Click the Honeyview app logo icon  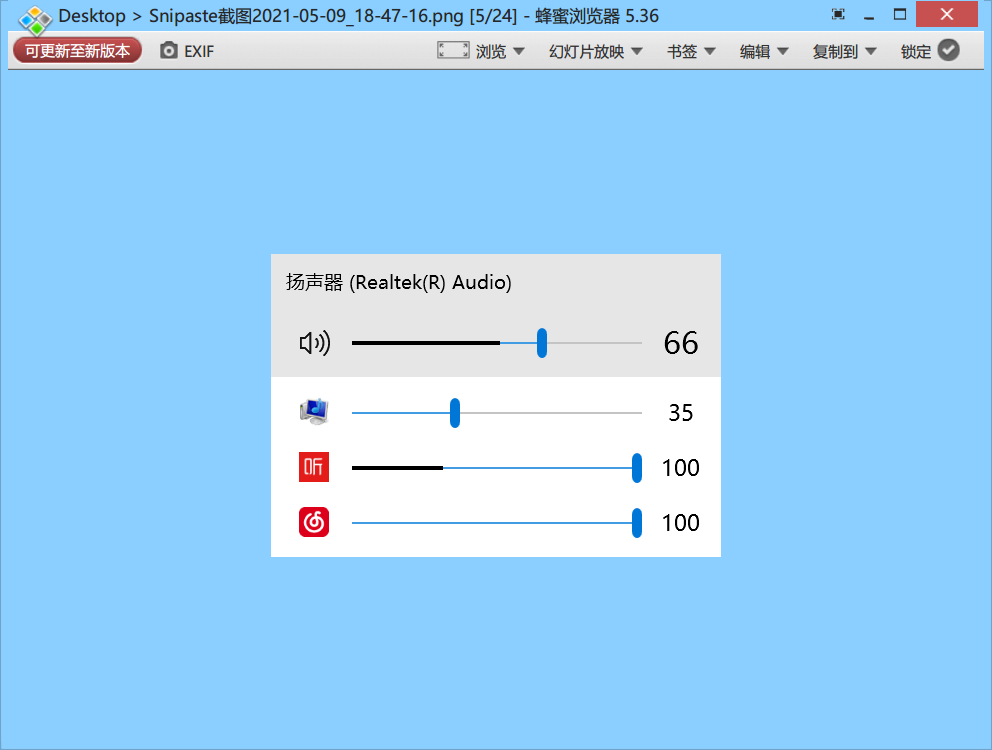click(x=35, y=20)
